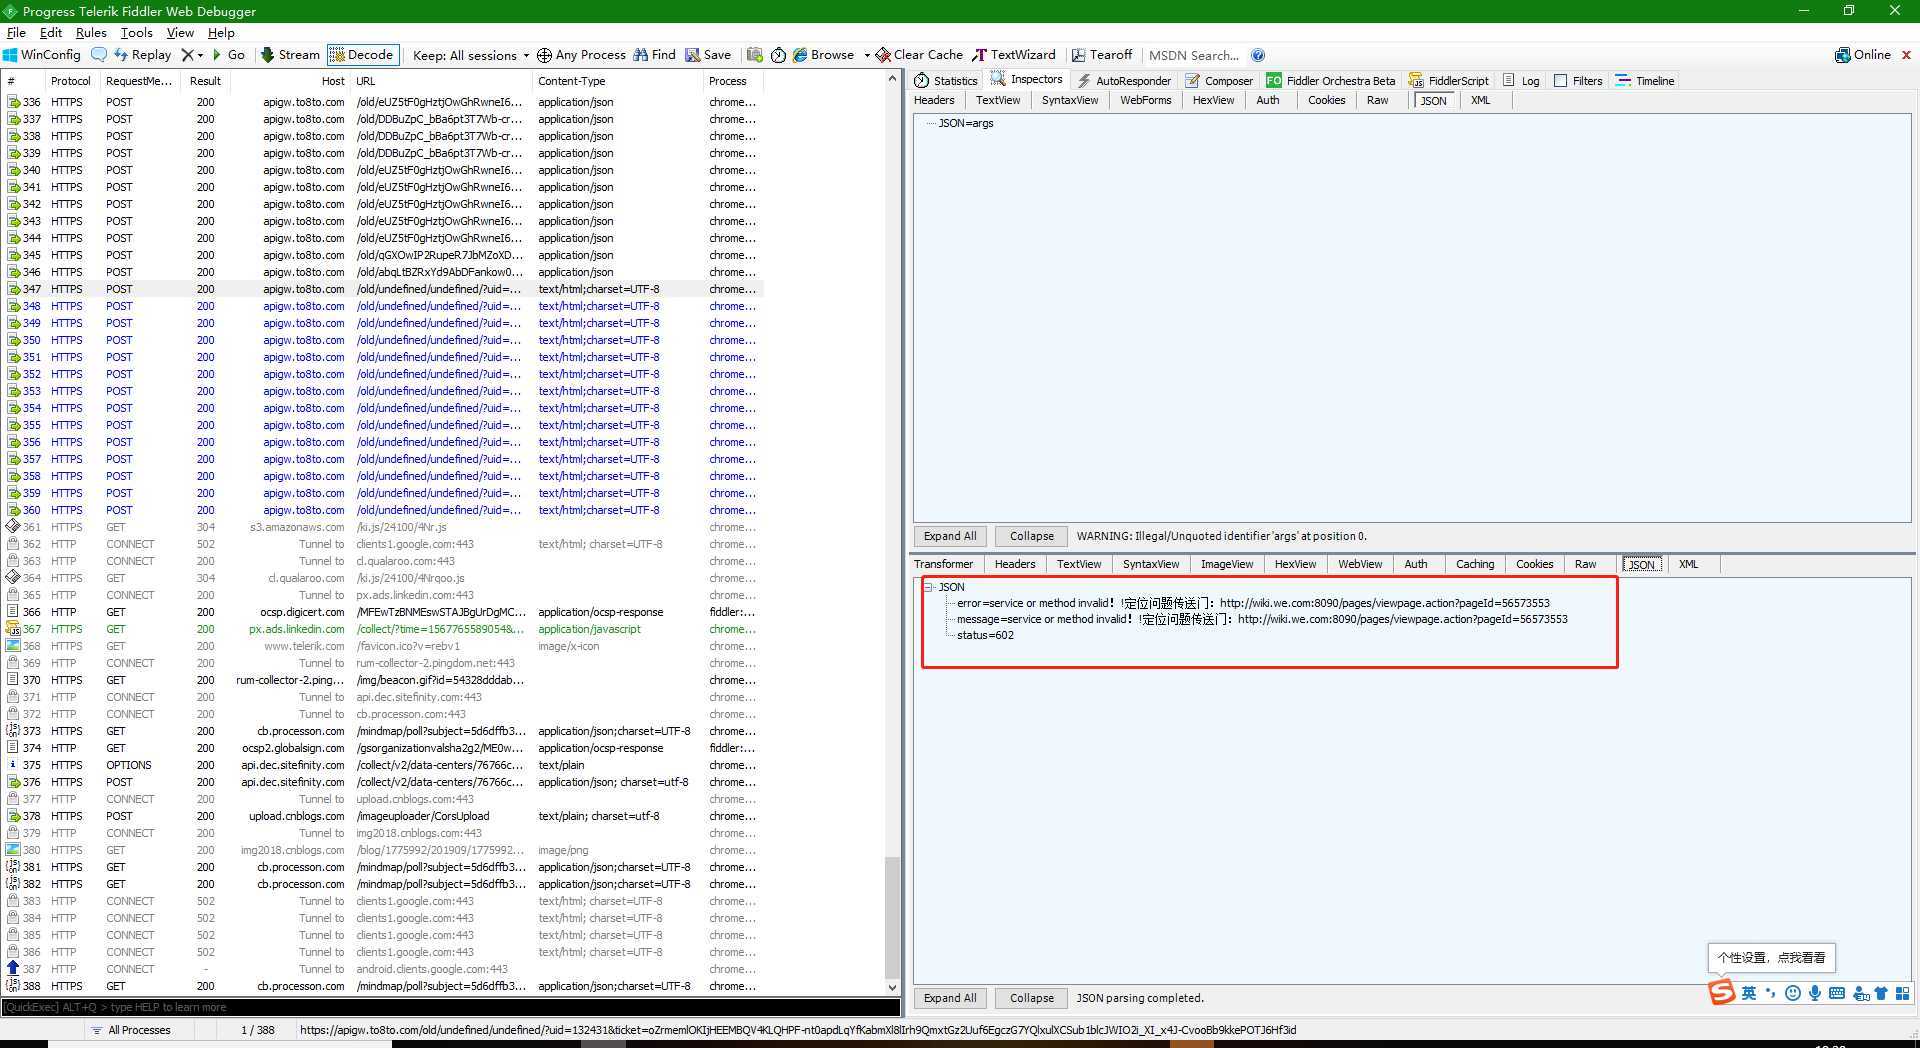Open the Composer tab

point(1219,81)
